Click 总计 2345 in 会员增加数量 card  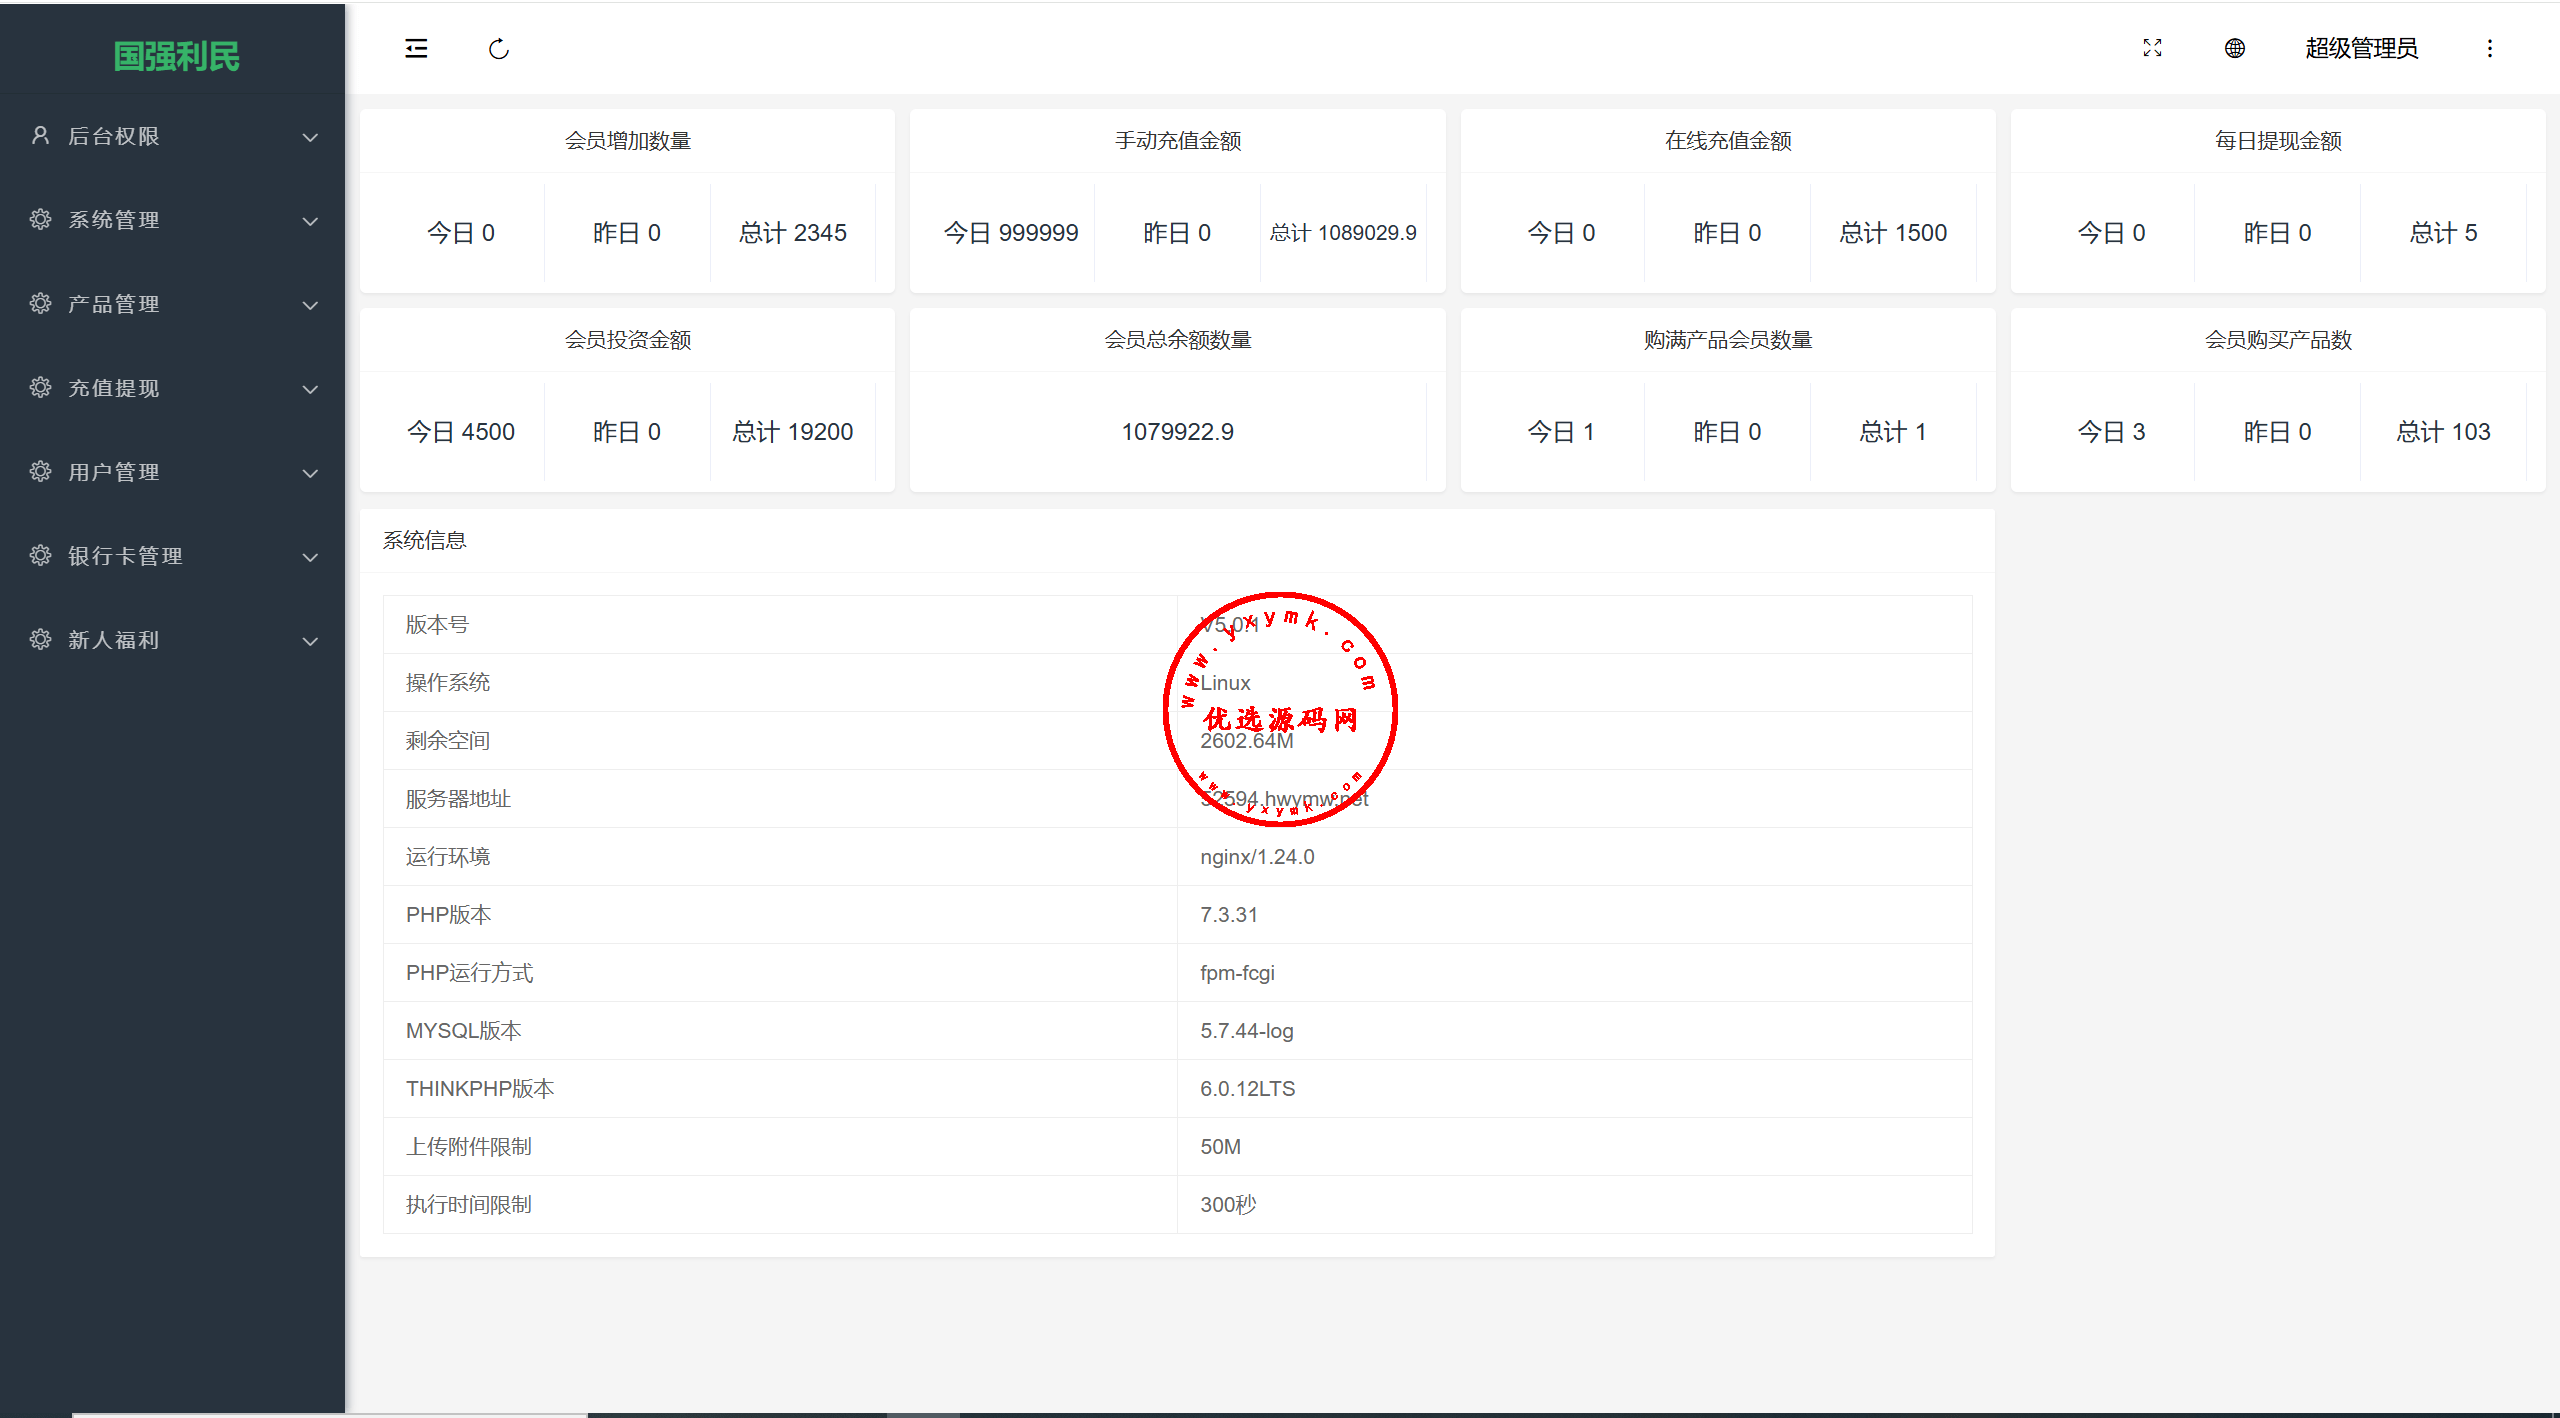[x=793, y=233]
